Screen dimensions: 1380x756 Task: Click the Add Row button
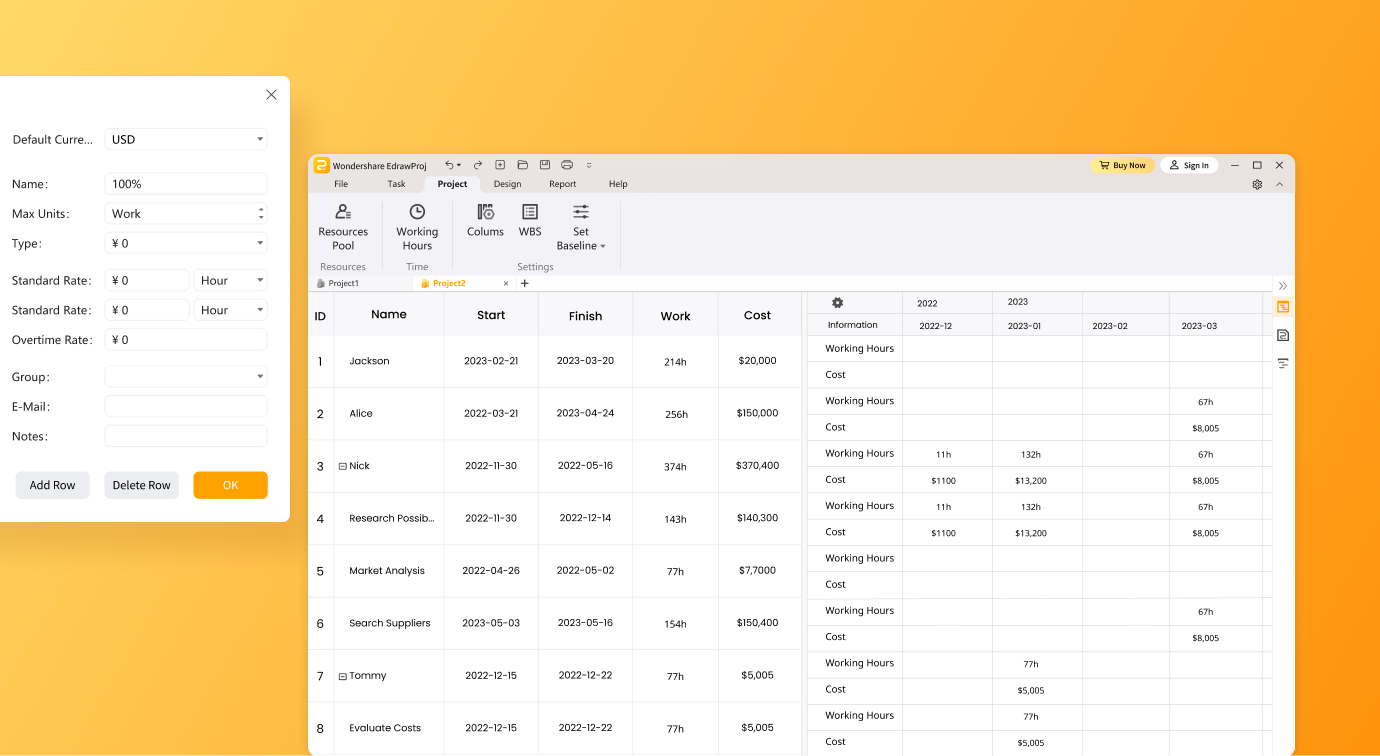point(52,485)
